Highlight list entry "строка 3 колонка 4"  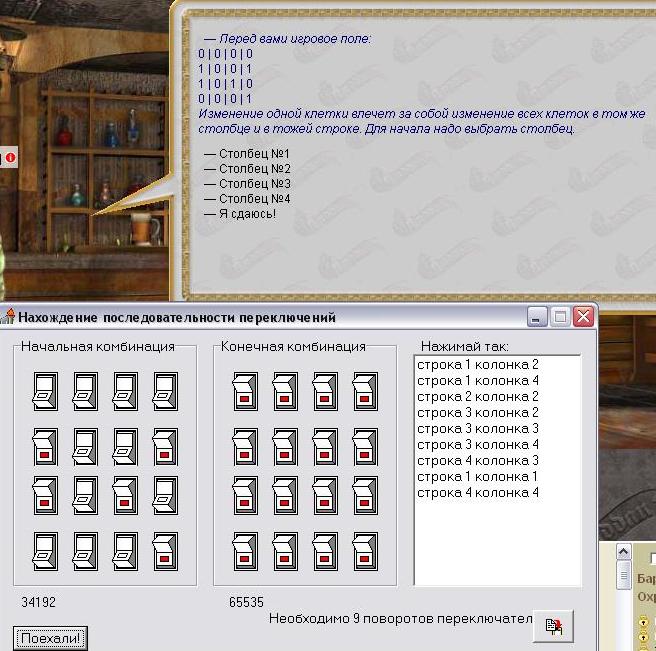478,445
